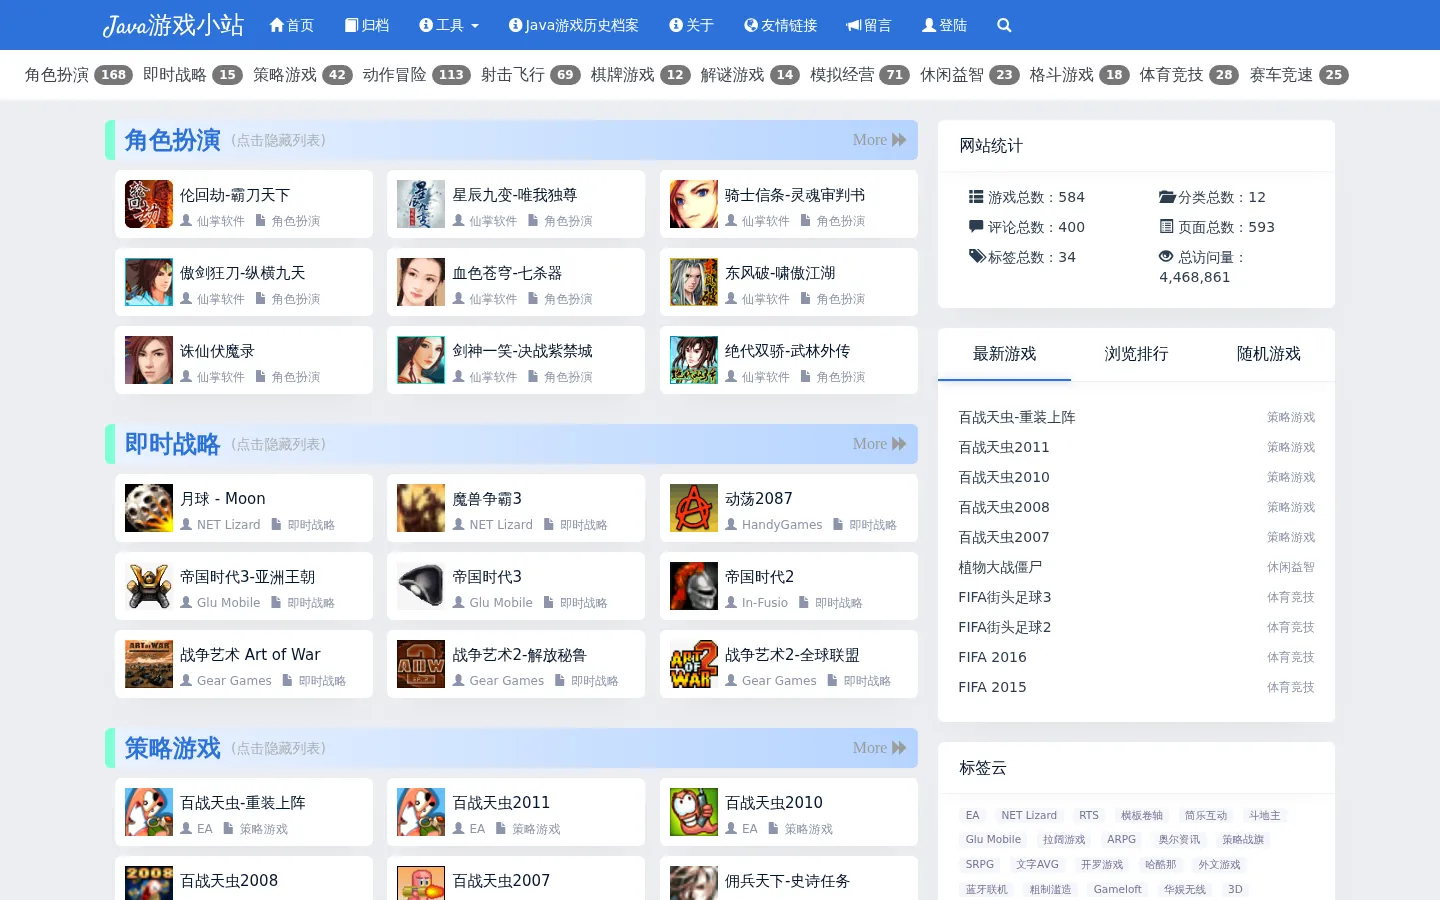Open 植物大战僵尸 in latest games list
The image size is (1440, 900).
[1000, 567]
